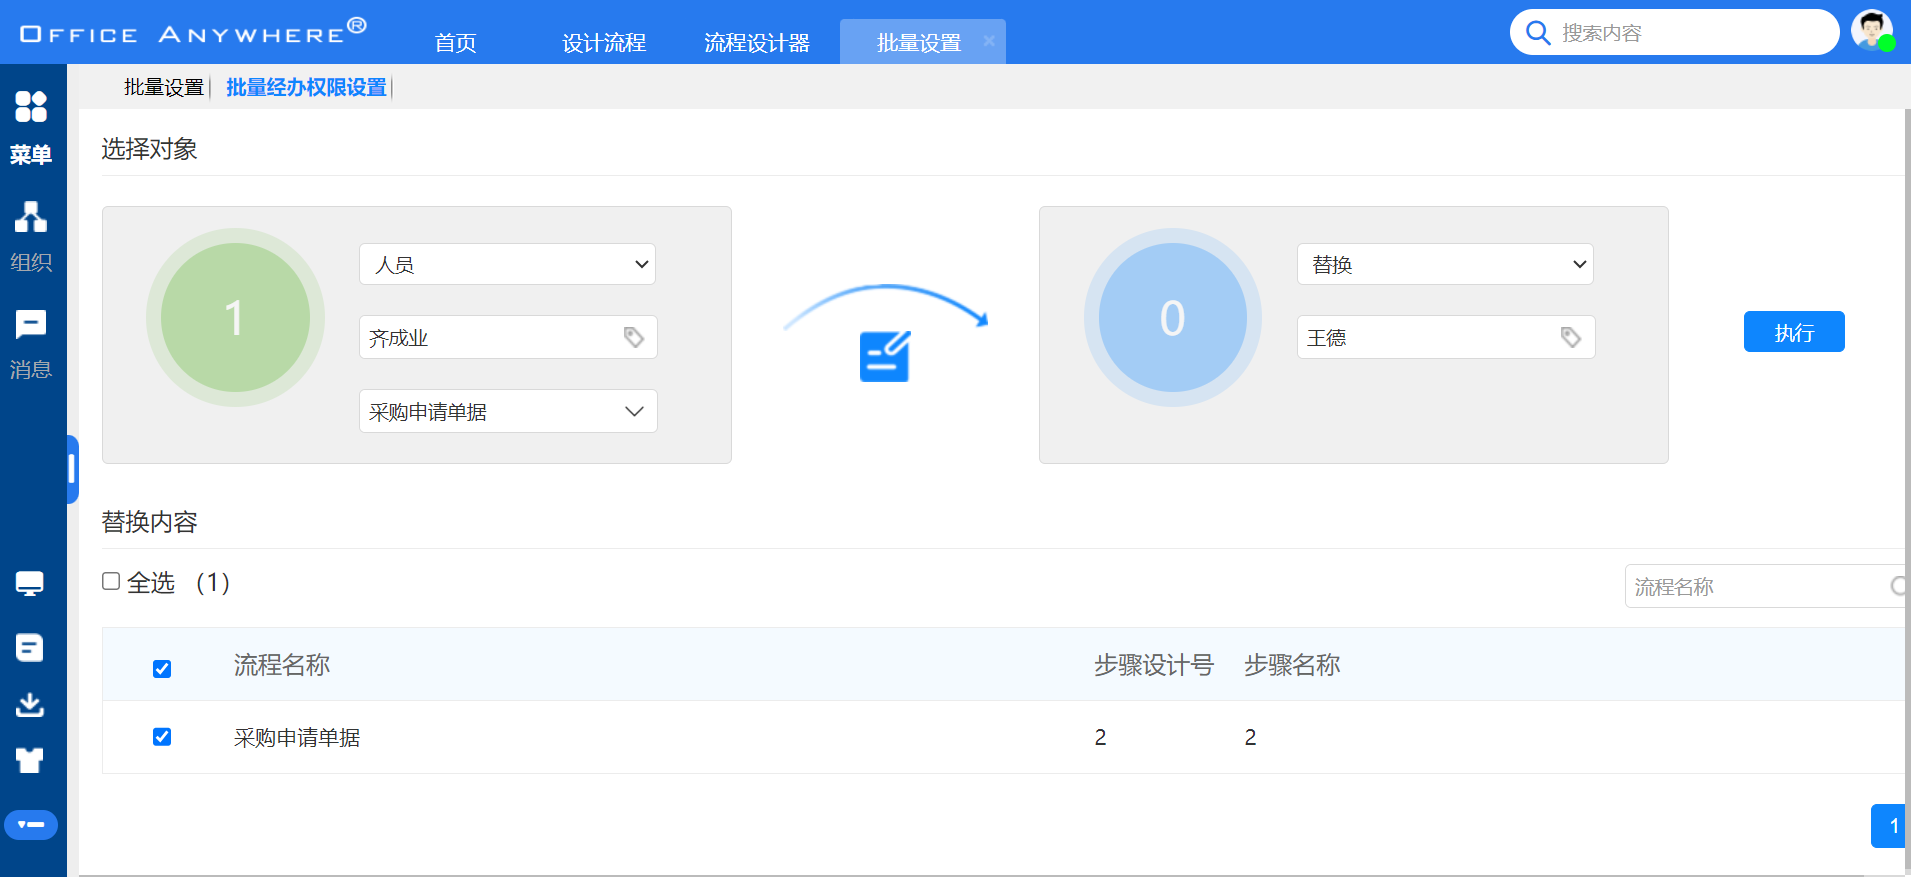
Task: Open the 替换 operation dropdown
Action: click(x=1445, y=264)
